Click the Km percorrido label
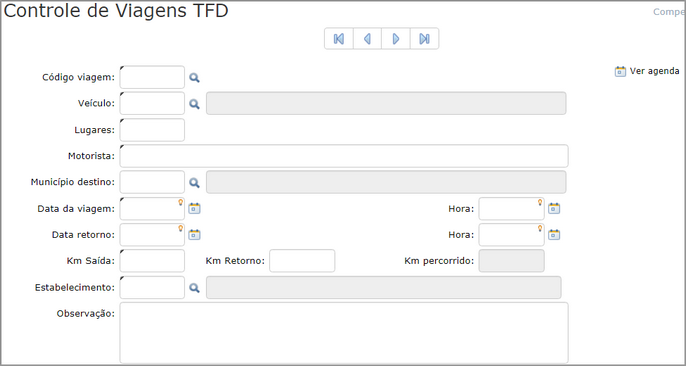The width and height of the screenshot is (686, 366). click(x=439, y=261)
